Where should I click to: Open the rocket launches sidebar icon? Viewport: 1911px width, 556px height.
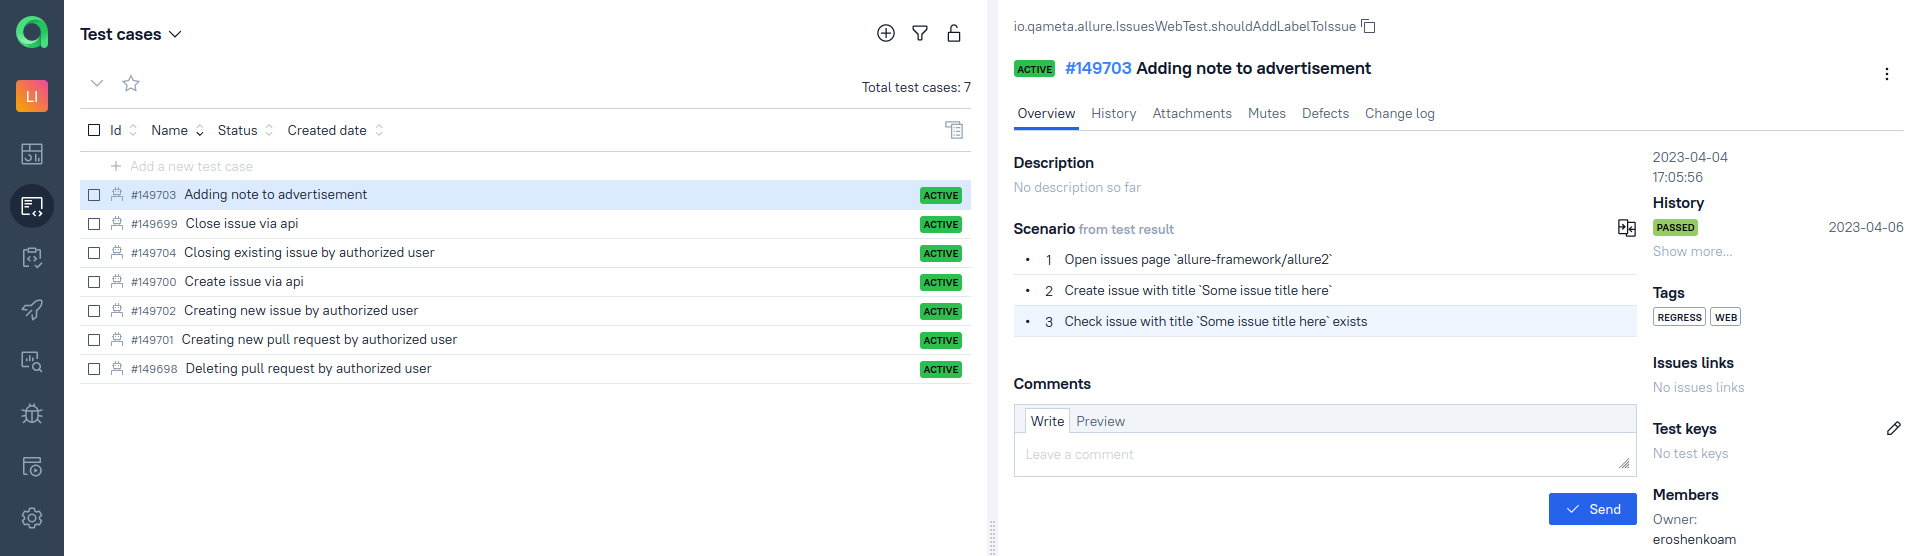pyautogui.click(x=32, y=310)
